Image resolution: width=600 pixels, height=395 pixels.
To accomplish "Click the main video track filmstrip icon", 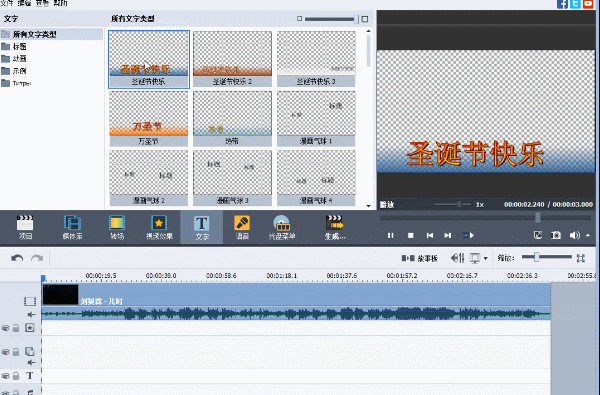I will 30,301.
